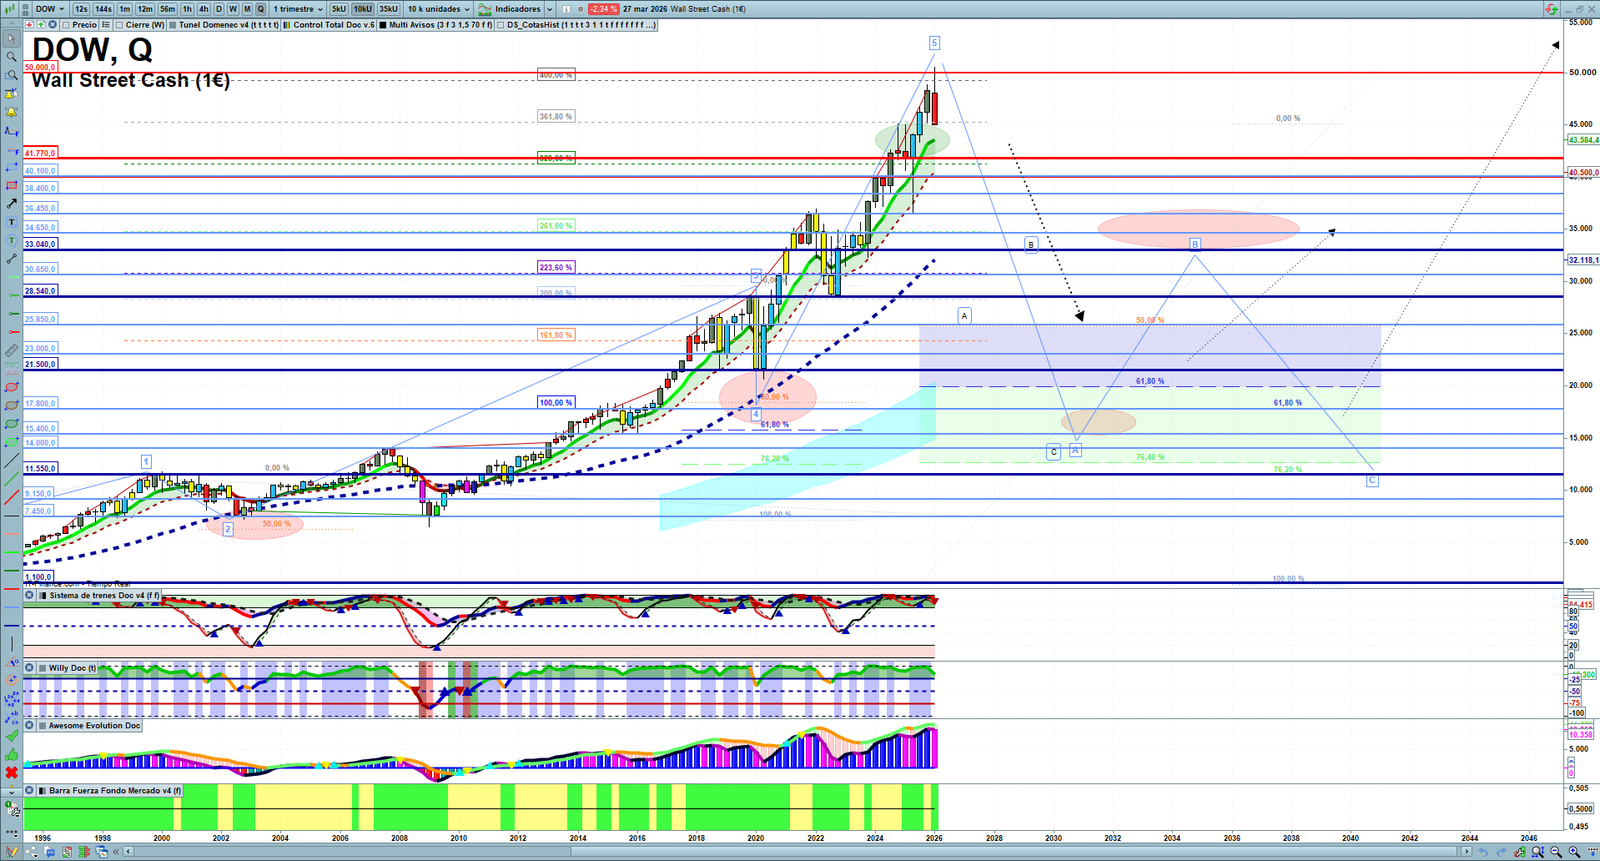Expand the arrow next to Indicadores
Screen dimensions: 1600x861
(550, 9)
